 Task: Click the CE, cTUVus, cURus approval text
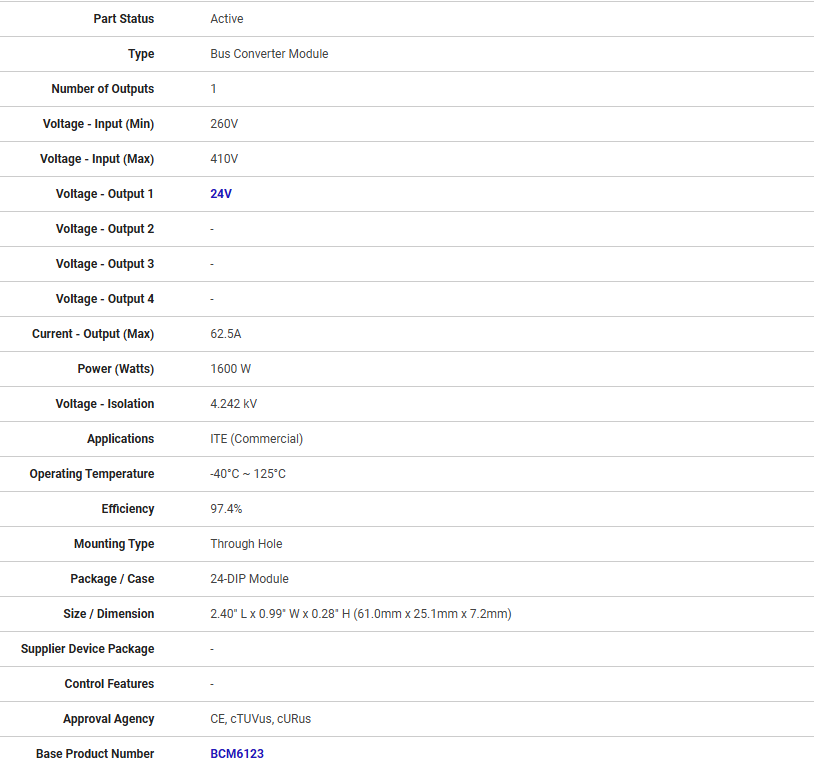tap(260, 719)
